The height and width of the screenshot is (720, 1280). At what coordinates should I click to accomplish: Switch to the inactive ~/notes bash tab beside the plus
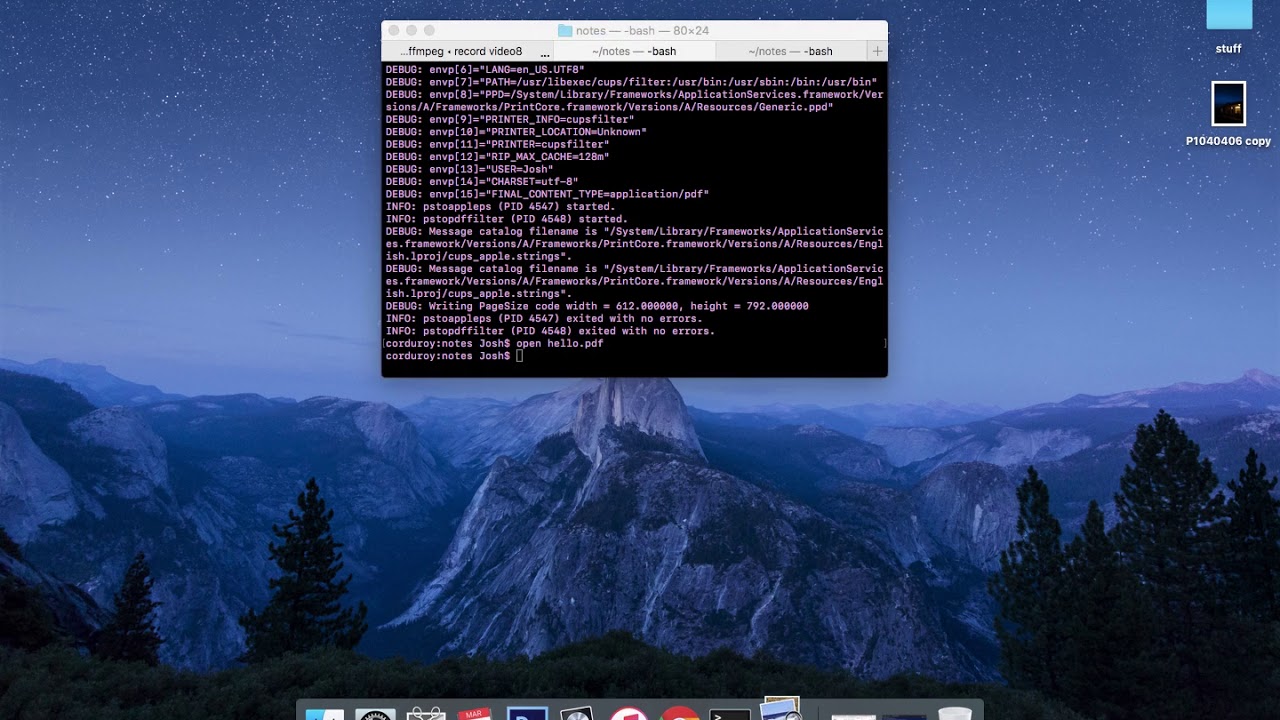pos(792,51)
